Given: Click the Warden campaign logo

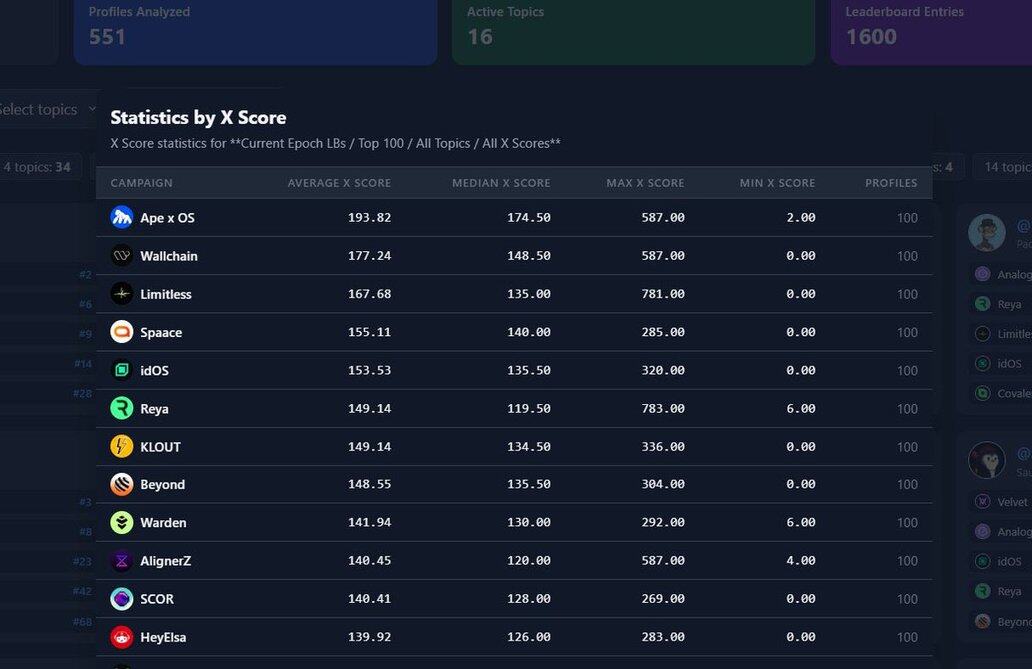Looking at the screenshot, I should [x=121, y=523].
